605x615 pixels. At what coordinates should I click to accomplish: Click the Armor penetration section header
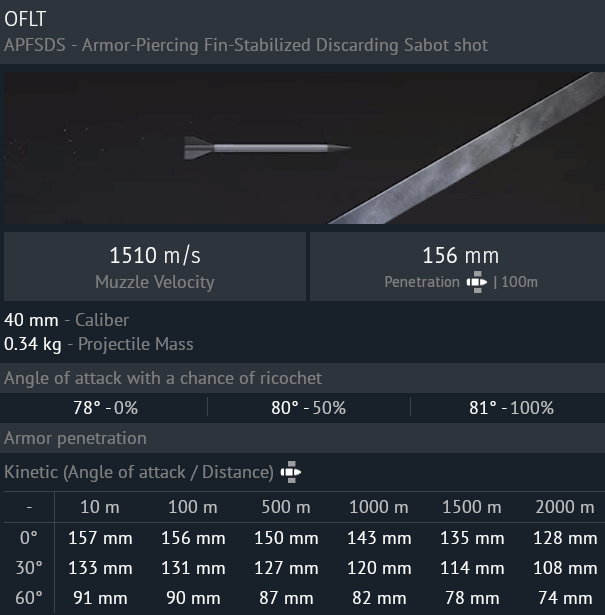tap(302, 438)
